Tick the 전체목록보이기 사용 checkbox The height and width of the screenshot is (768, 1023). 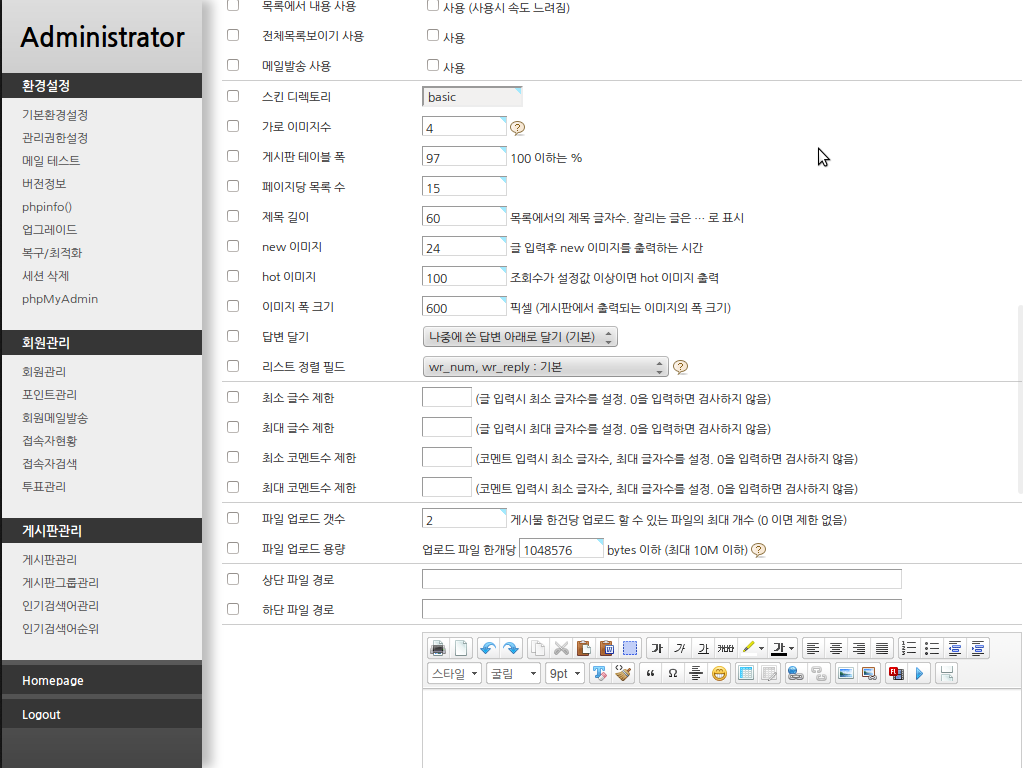[x=433, y=36]
